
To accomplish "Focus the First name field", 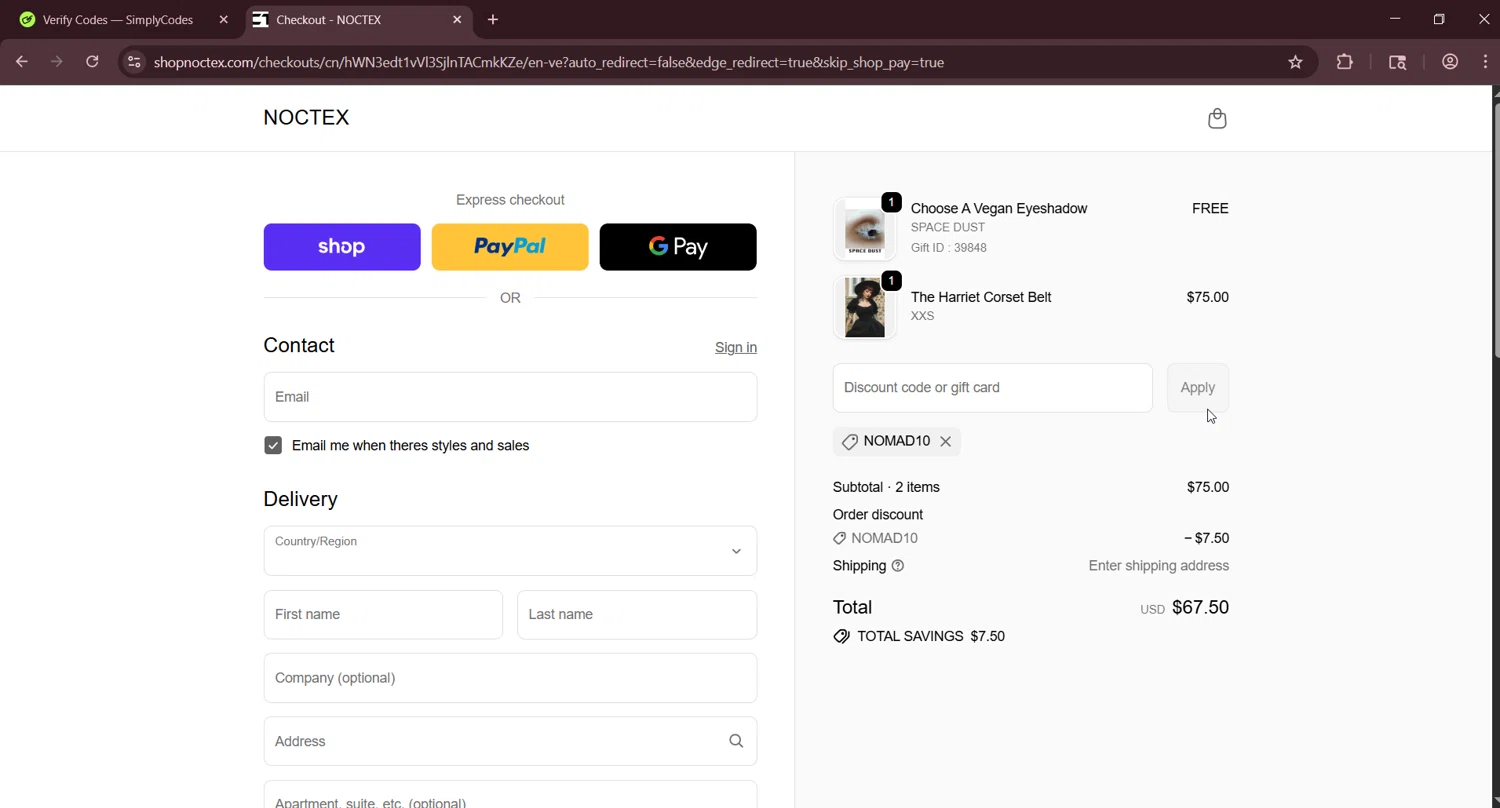I will pos(383,615).
